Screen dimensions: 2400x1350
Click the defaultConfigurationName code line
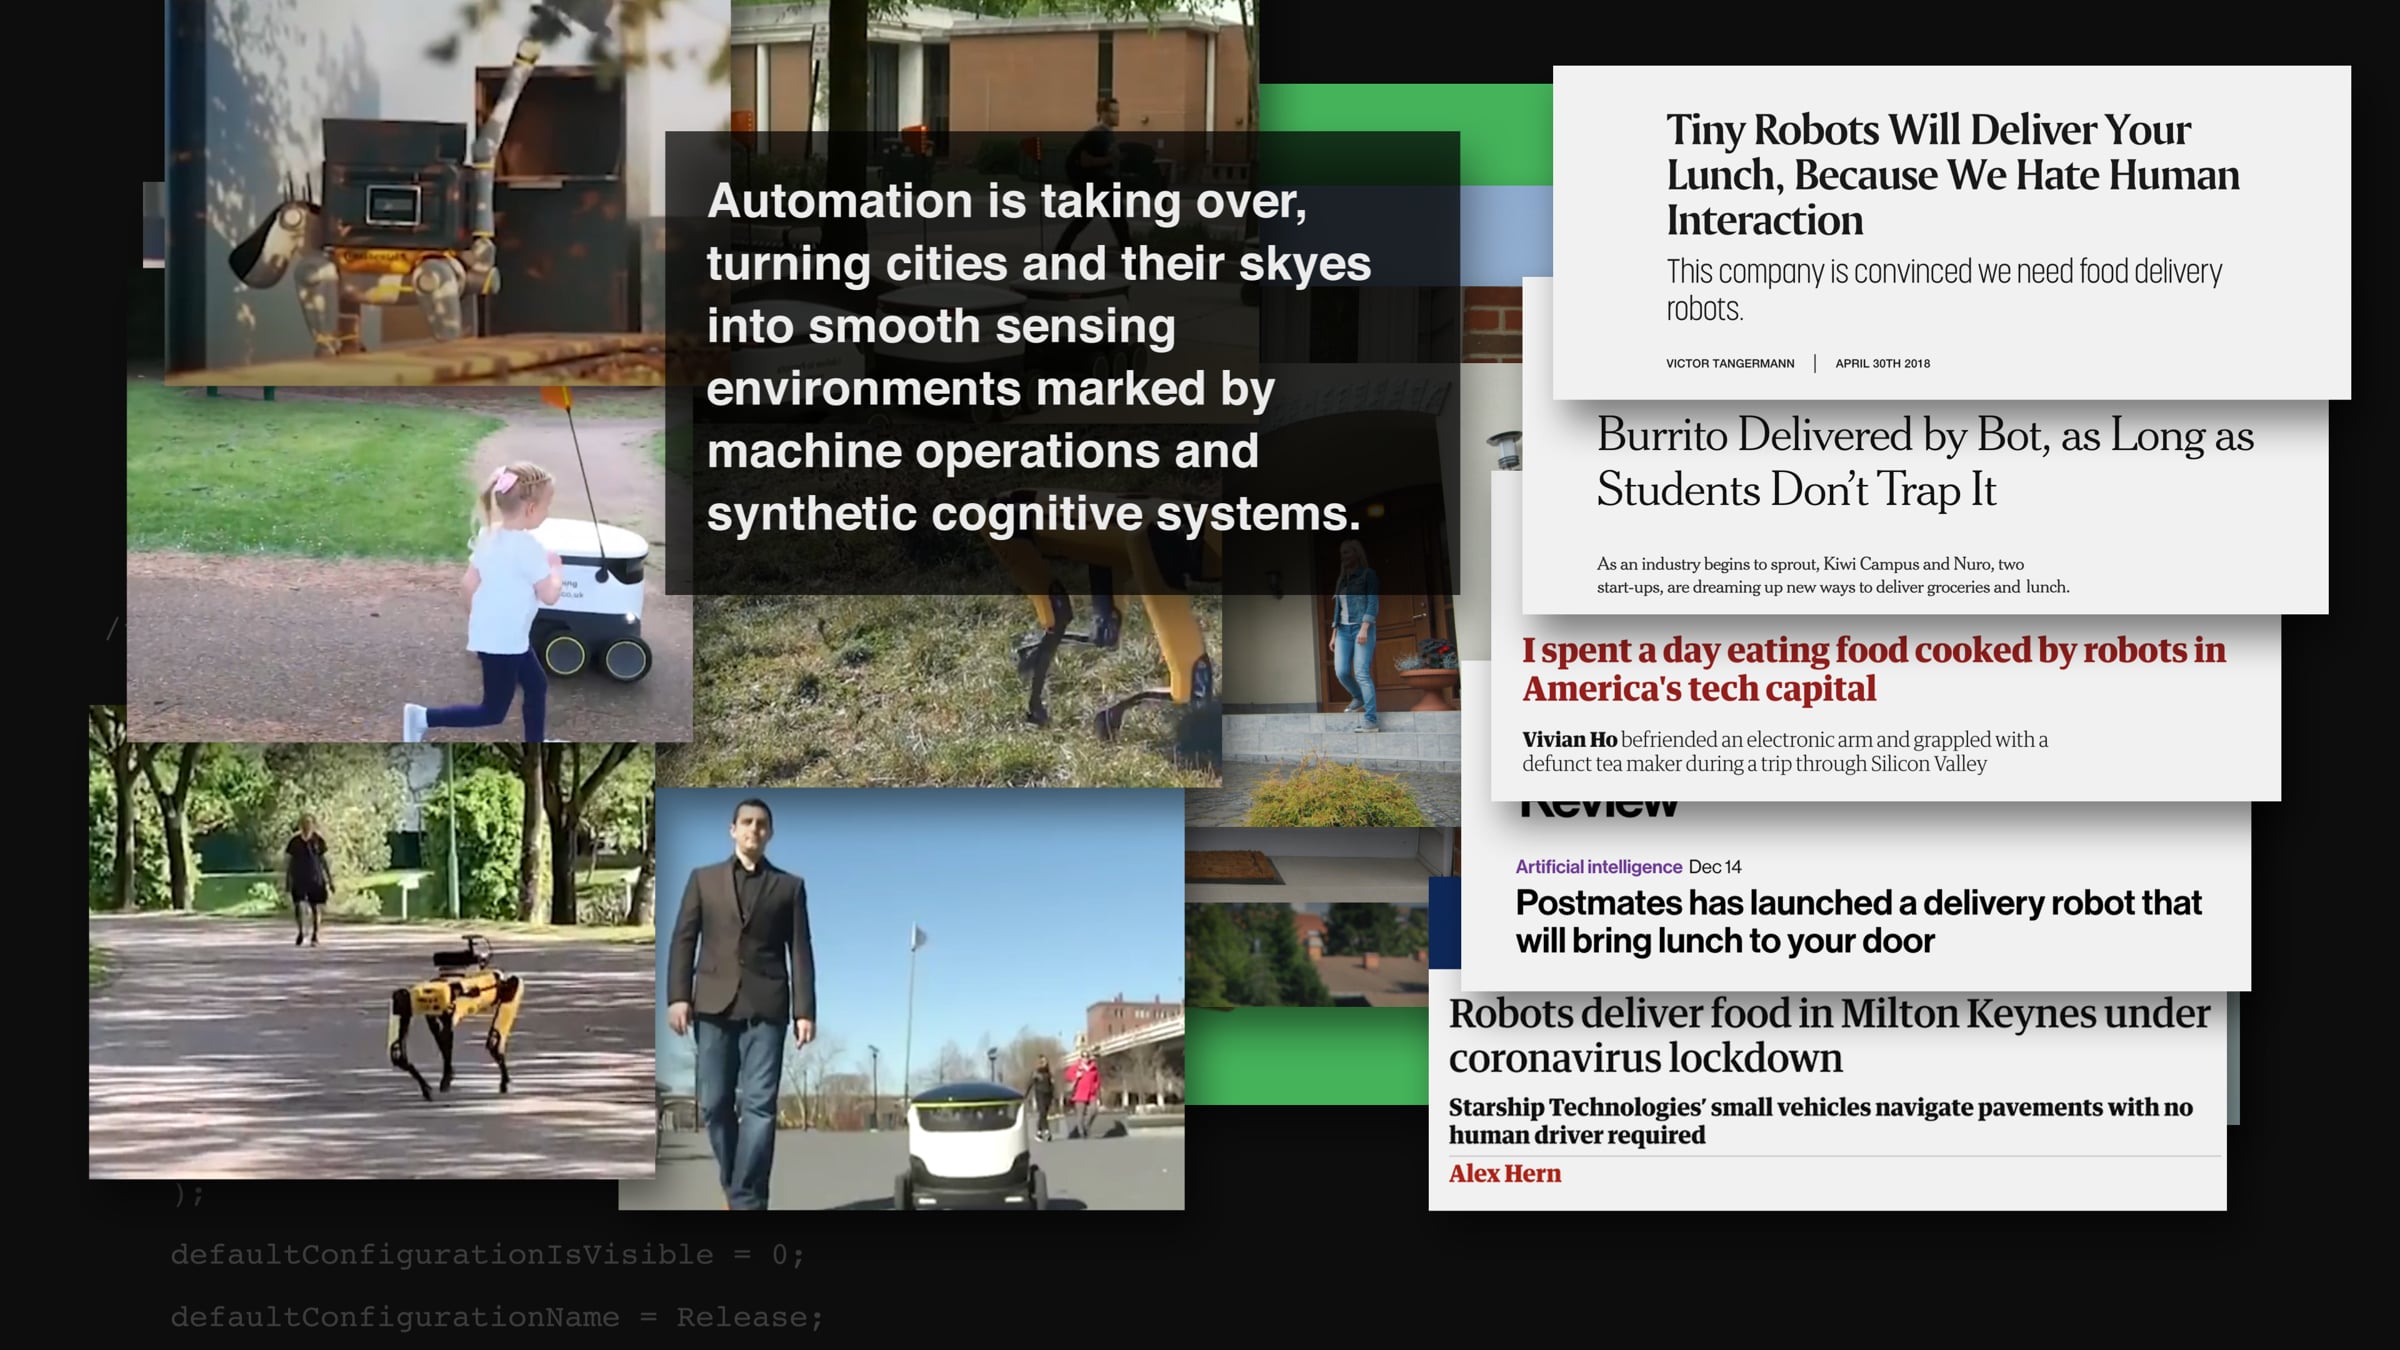click(x=496, y=1318)
